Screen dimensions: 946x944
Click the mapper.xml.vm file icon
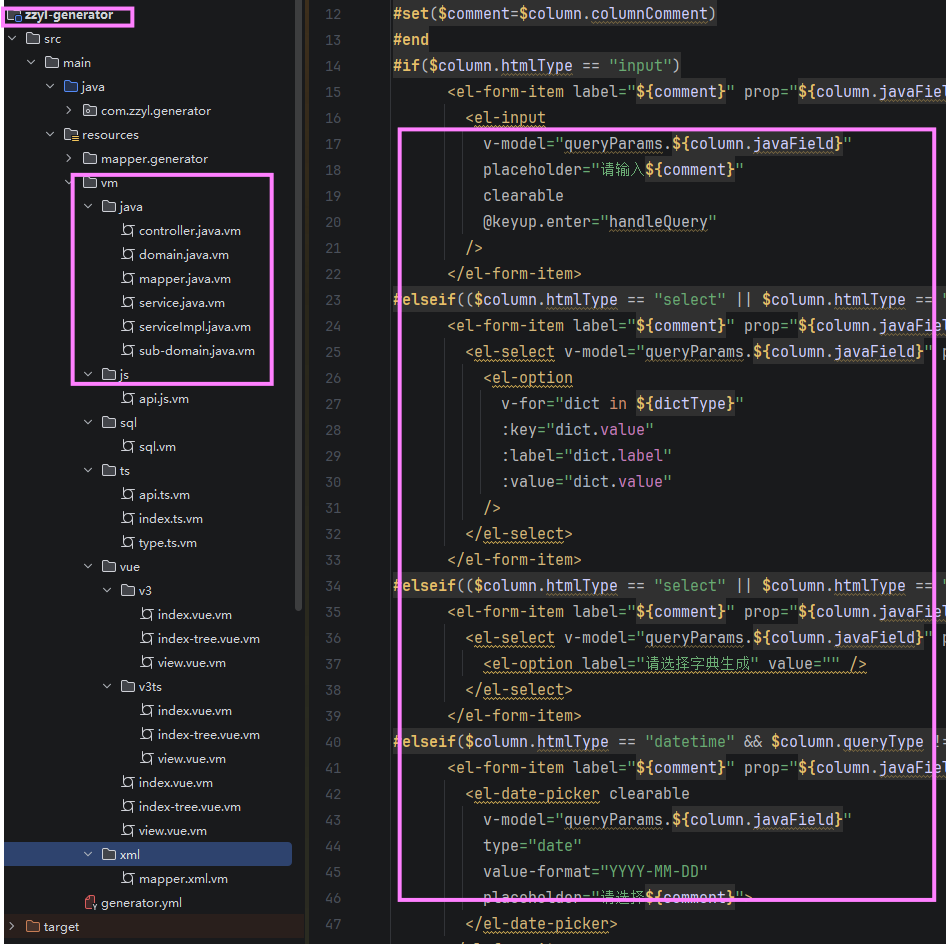pyautogui.click(x=127, y=878)
